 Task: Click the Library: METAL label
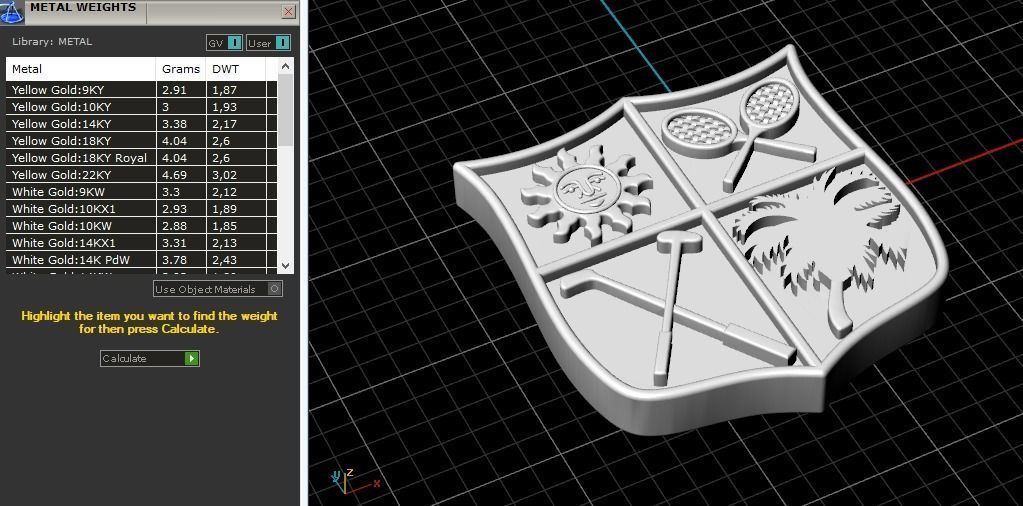(52, 42)
